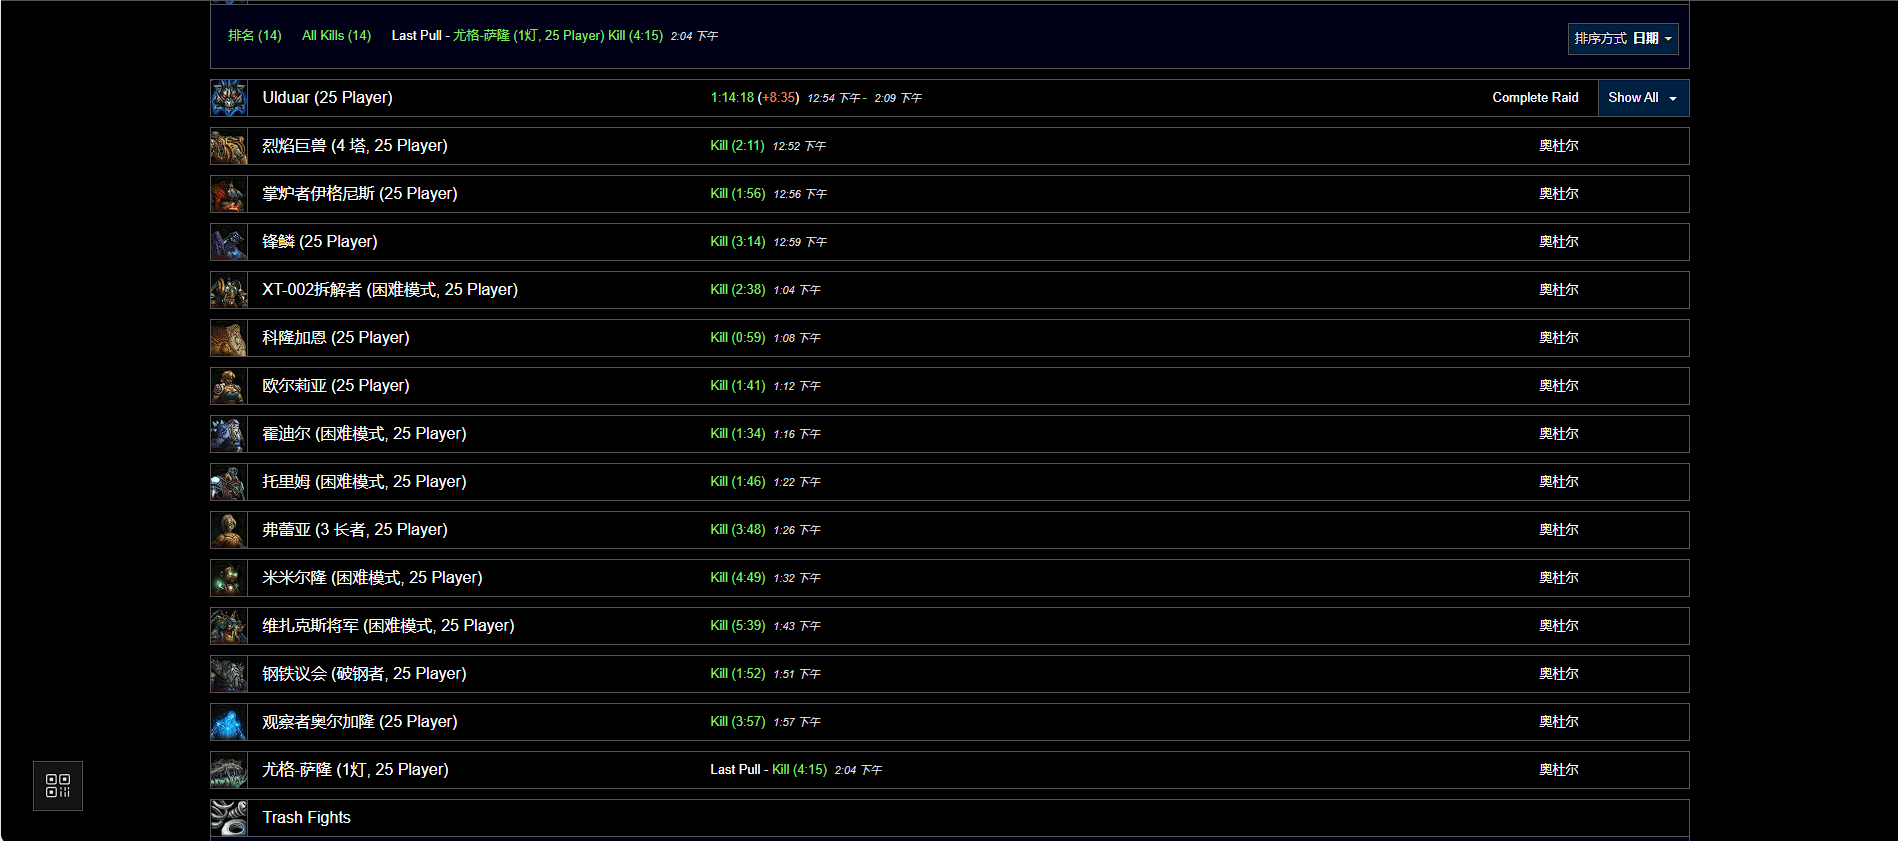Click Kill (1:34) for 霍迪尔
The width and height of the screenshot is (1898, 841).
(x=737, y=434)
